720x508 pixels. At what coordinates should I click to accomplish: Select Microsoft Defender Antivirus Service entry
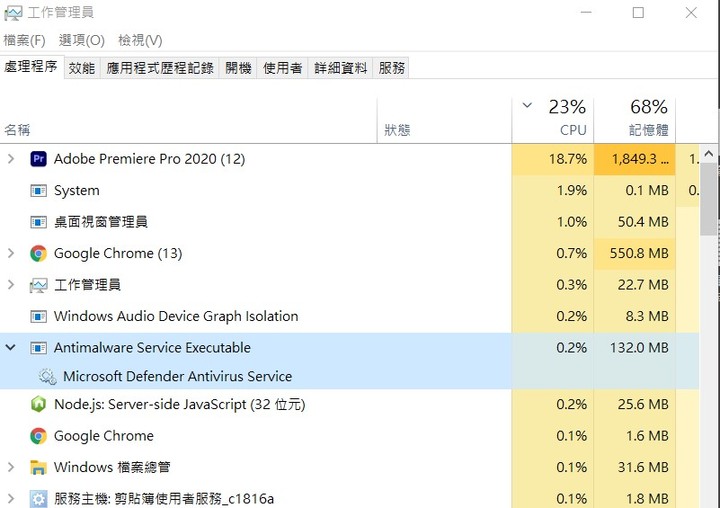coord(177,377)
